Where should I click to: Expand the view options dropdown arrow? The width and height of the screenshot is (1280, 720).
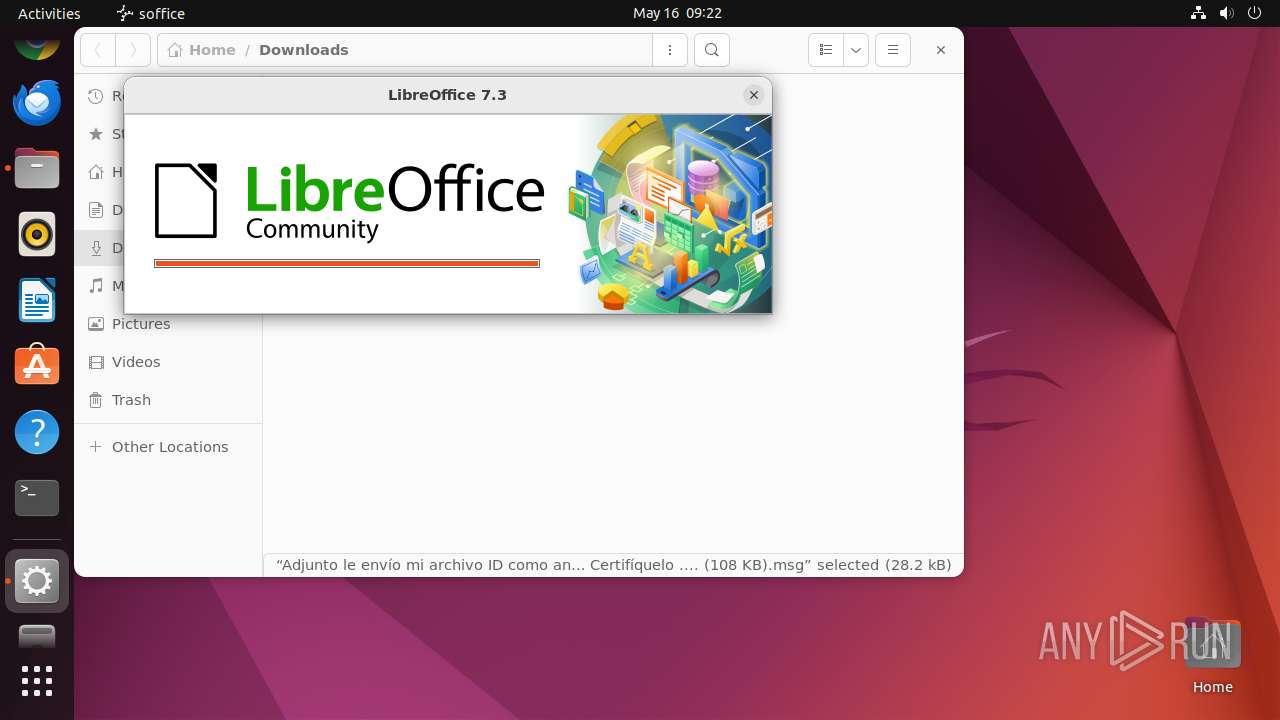coord(856,50)
